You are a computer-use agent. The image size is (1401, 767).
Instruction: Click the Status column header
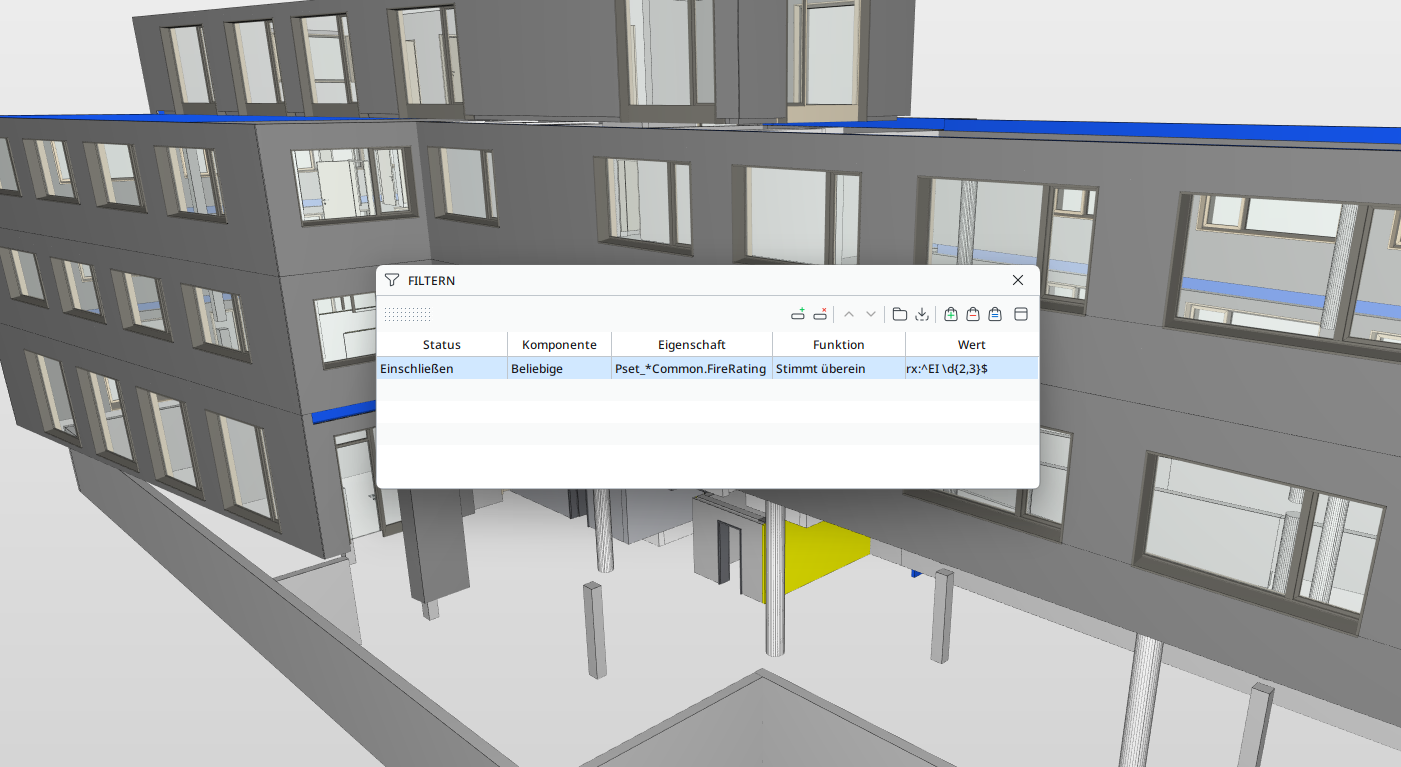click(x=441, y=345)
